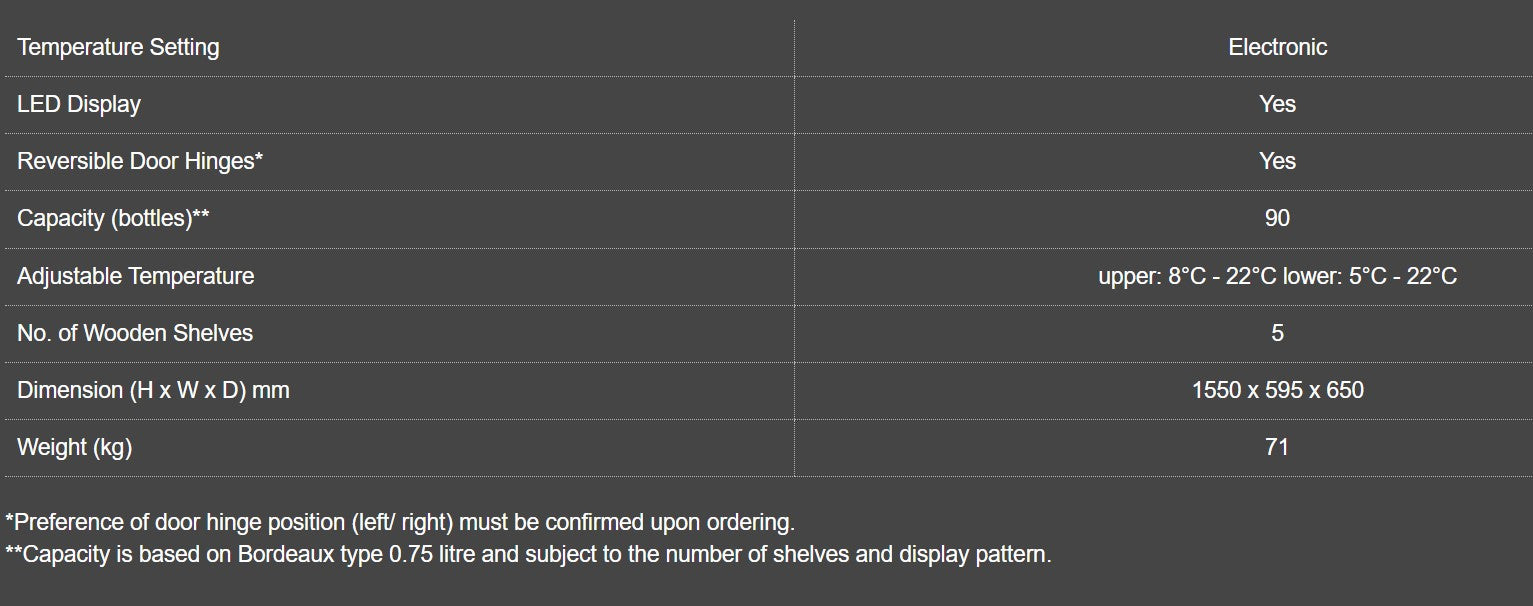Select the 1550 x 595 x 650 dimension value
Screen dimensions: 1533x606
1277,390
